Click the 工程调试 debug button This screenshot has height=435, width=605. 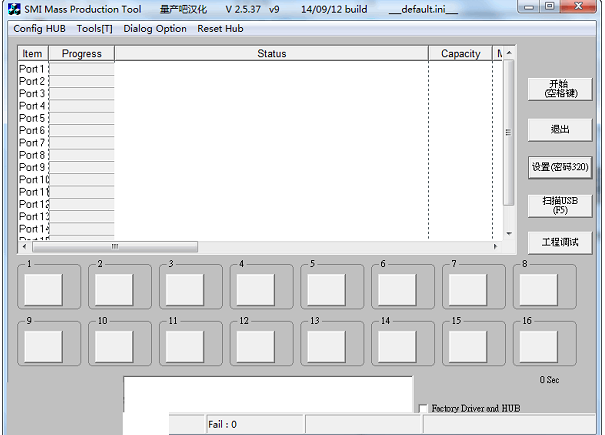(560, 242)
